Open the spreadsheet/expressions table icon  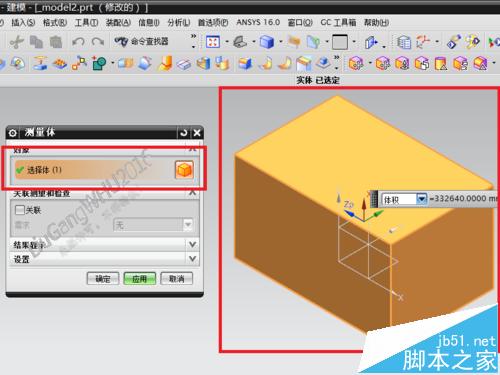pos(404,42)
